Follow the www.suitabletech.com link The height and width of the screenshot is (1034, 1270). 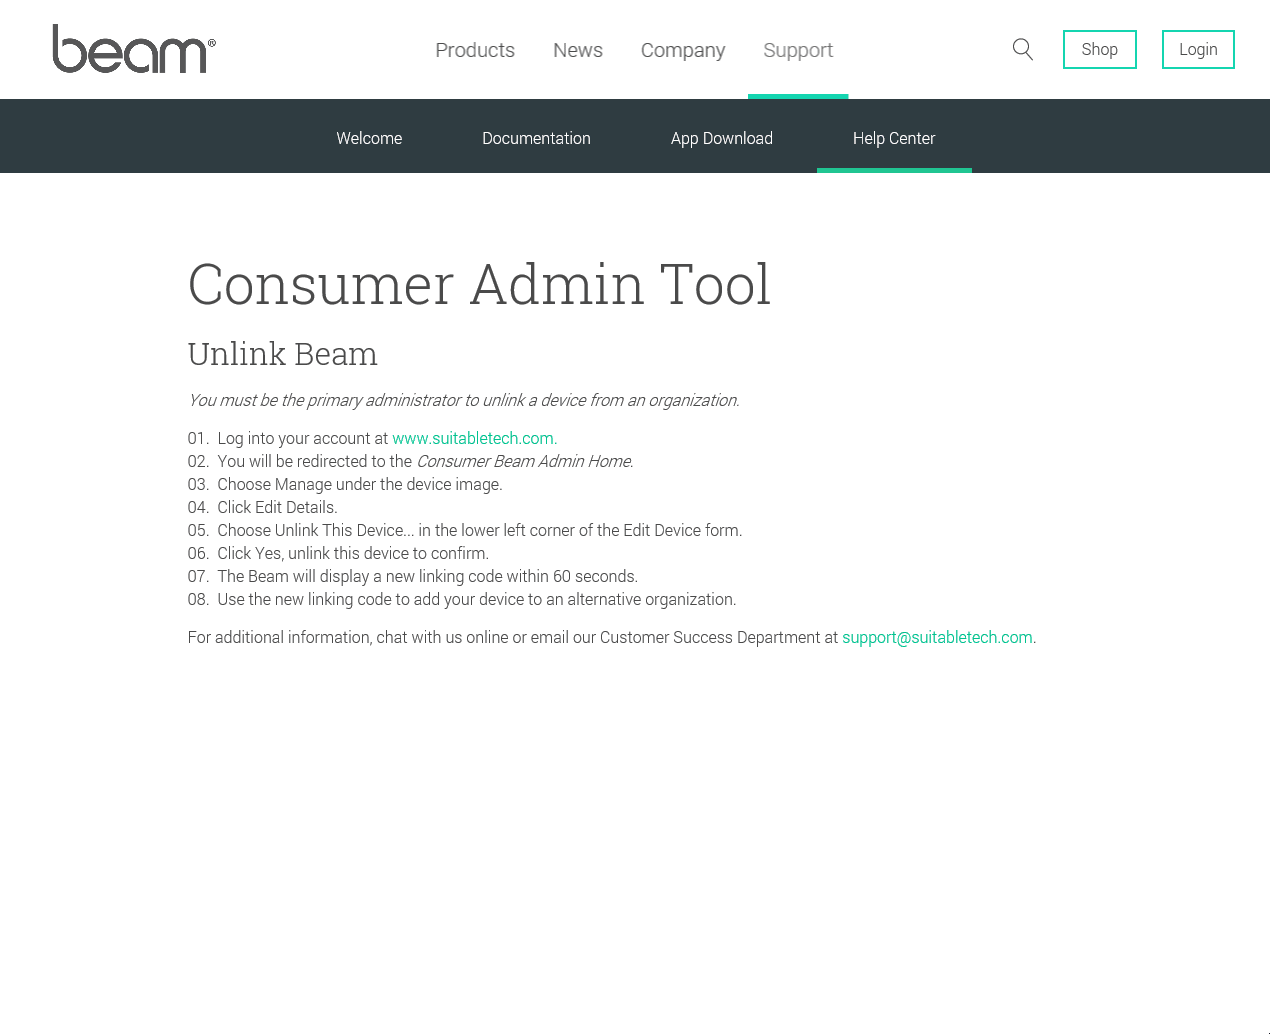[x=473, y=438]
